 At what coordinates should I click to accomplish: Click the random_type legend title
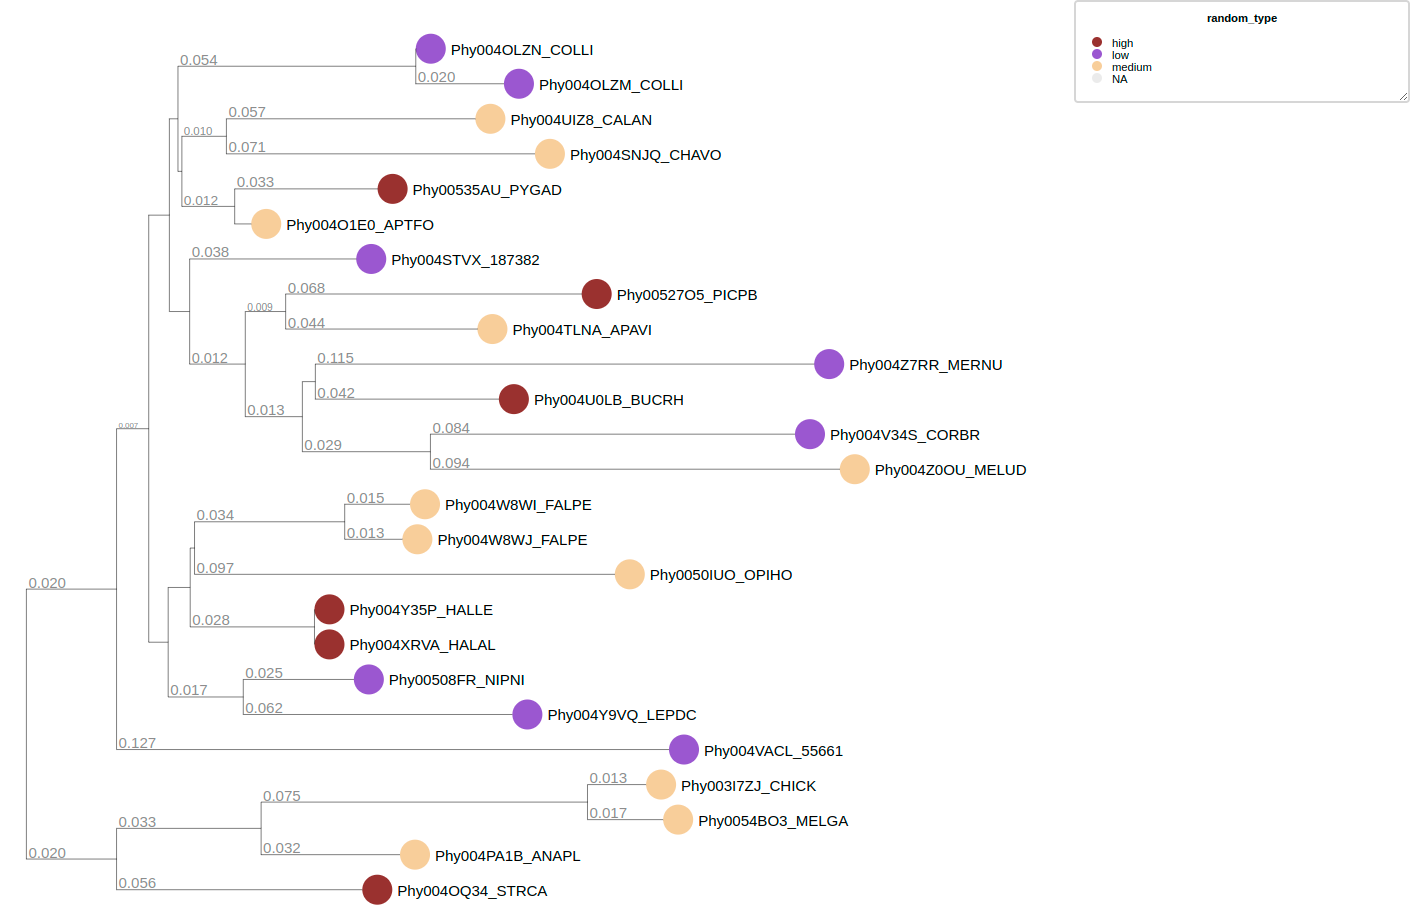click(1241, 18)
